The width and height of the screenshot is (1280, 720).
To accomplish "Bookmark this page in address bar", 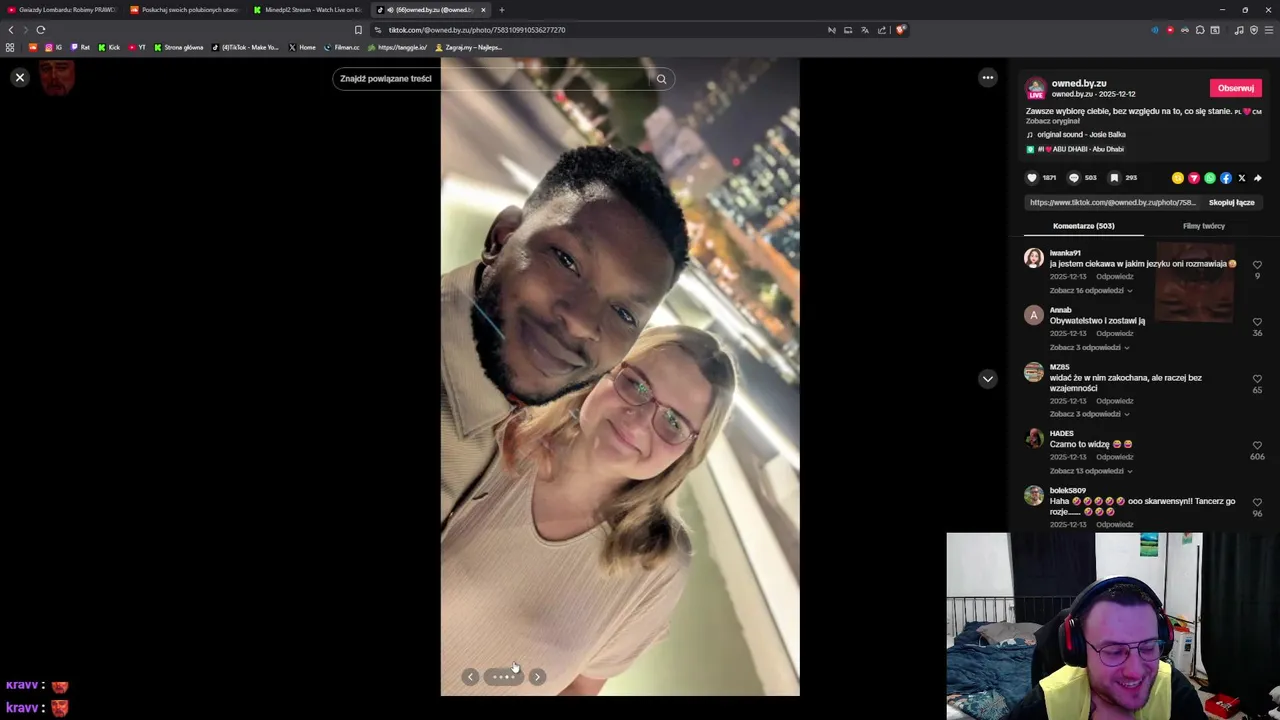I will click(x=358, y=30).
